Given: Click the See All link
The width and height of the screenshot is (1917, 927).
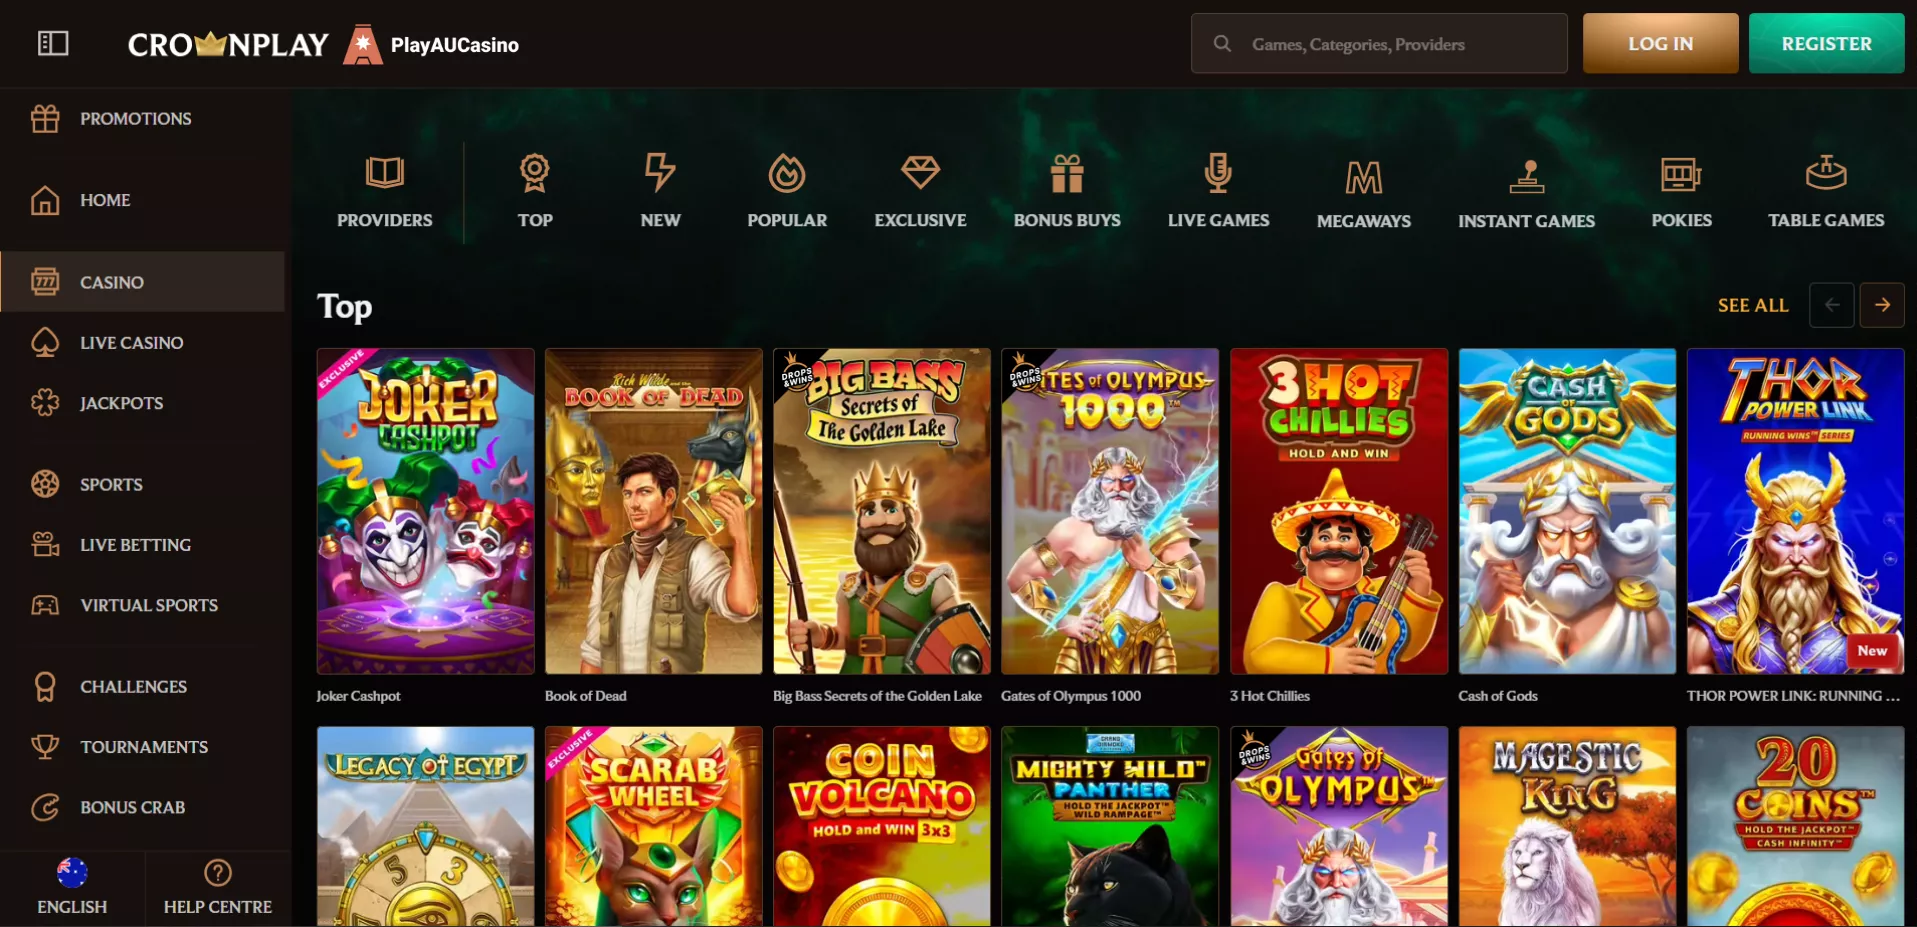Looking at the screenshot, I should coord(1752,305).
